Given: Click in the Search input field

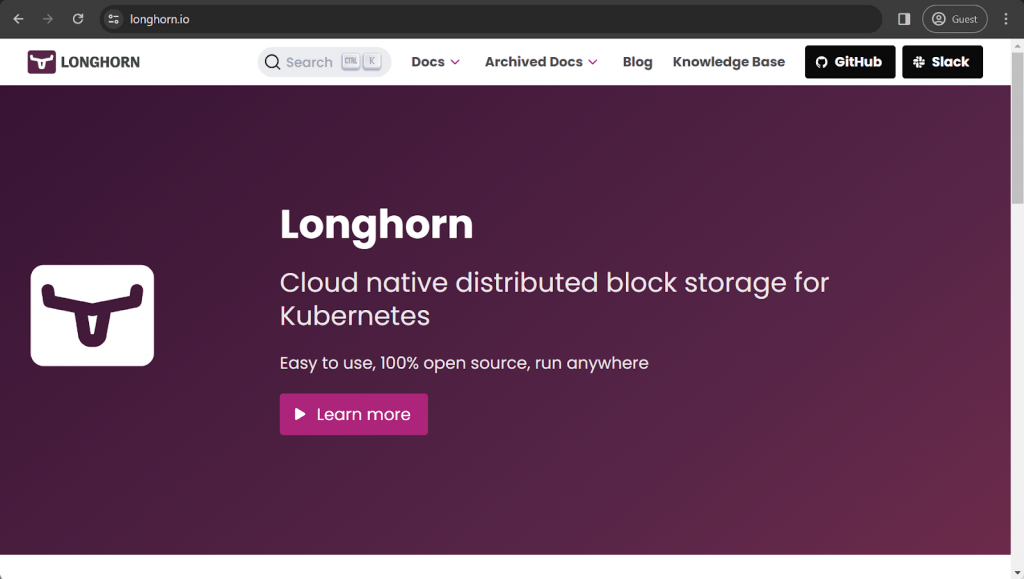Looking at the screenshot, I should (310, 62).
